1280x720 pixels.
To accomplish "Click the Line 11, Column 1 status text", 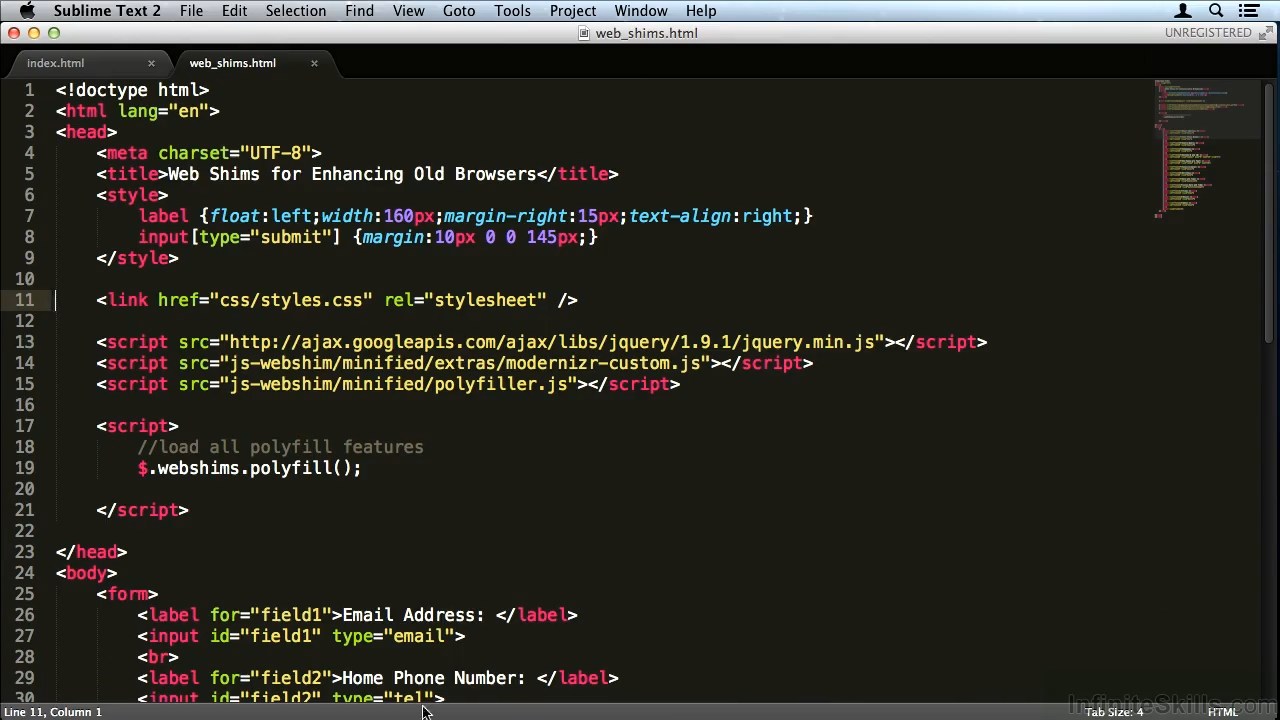I will pyautogui.click(x=53, y=712).
